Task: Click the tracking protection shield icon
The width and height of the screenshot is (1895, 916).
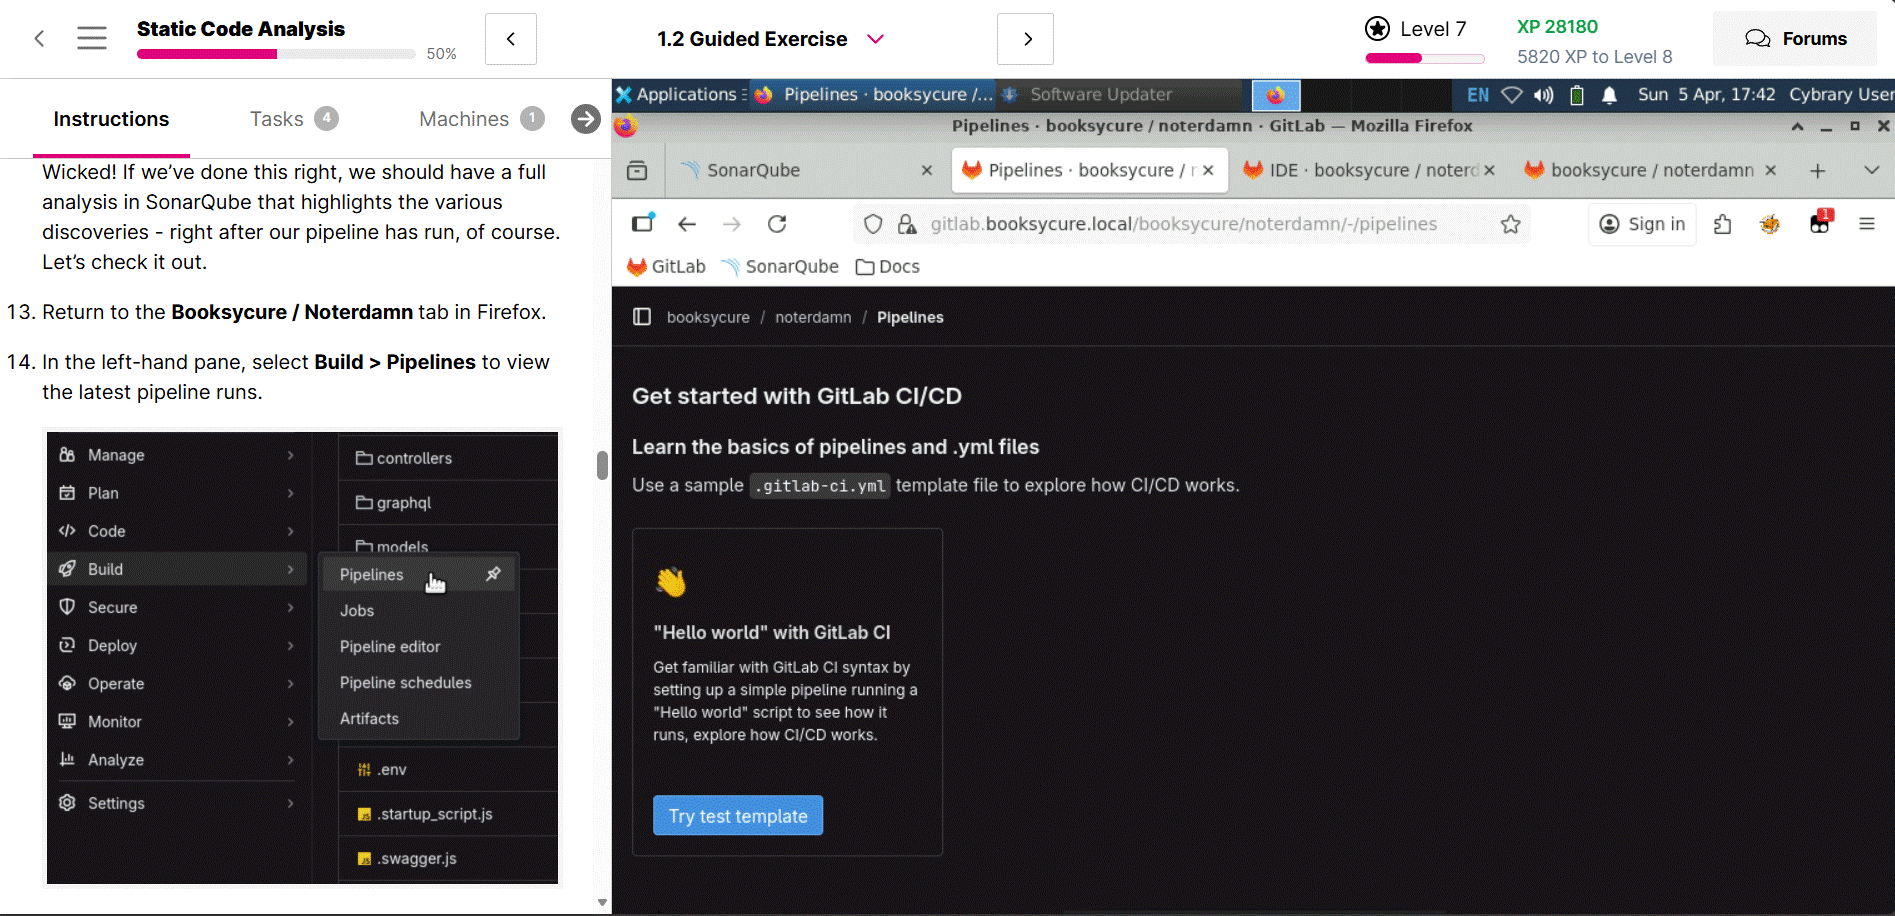Action: click(x=873, y=224)
